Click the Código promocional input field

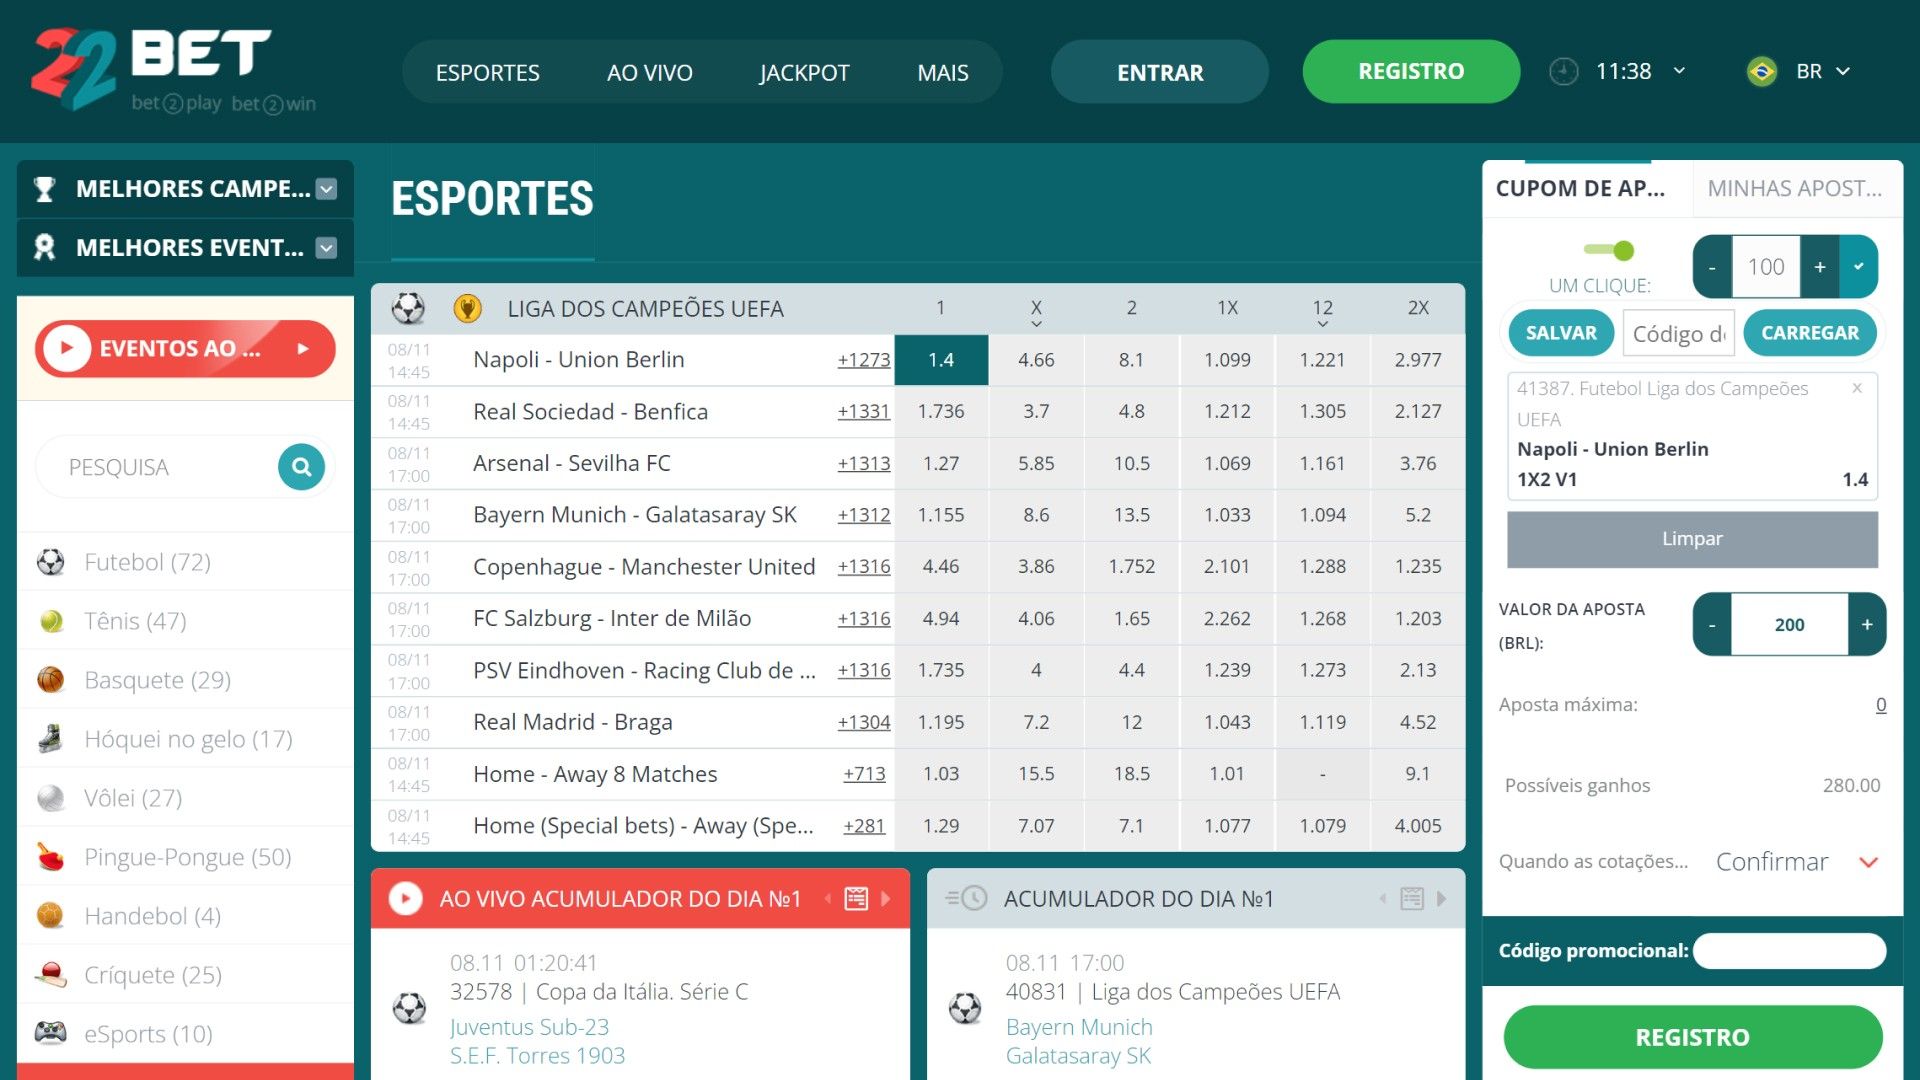pos(1789,951)
